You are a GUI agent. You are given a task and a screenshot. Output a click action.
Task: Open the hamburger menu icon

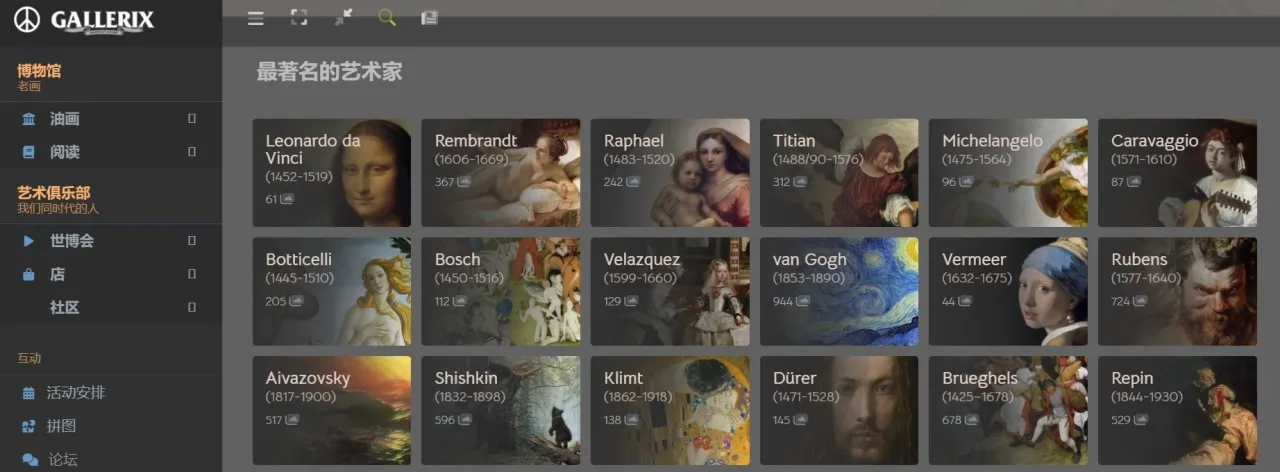(256, 17)
